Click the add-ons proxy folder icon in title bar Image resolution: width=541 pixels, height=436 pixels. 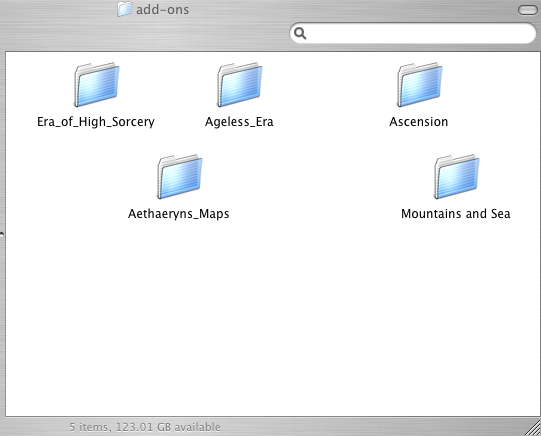[124, 9]
